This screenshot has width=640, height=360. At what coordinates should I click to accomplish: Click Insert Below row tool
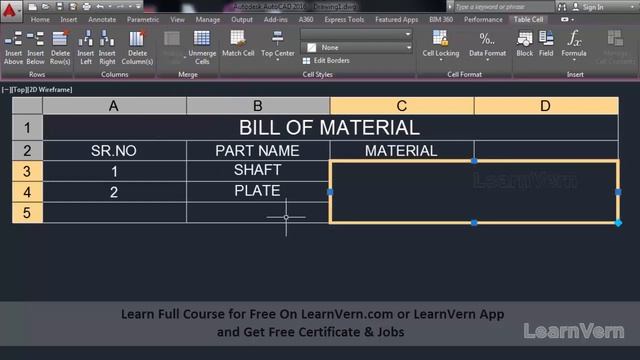point(36,48)
